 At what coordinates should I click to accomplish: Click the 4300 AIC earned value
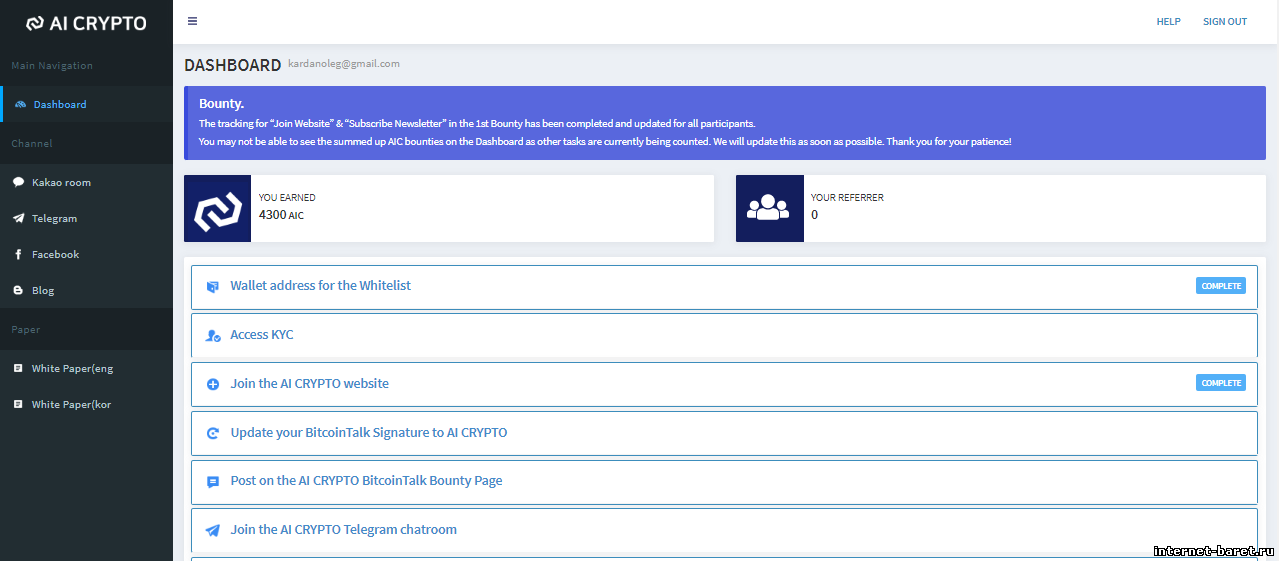point(281,214)
